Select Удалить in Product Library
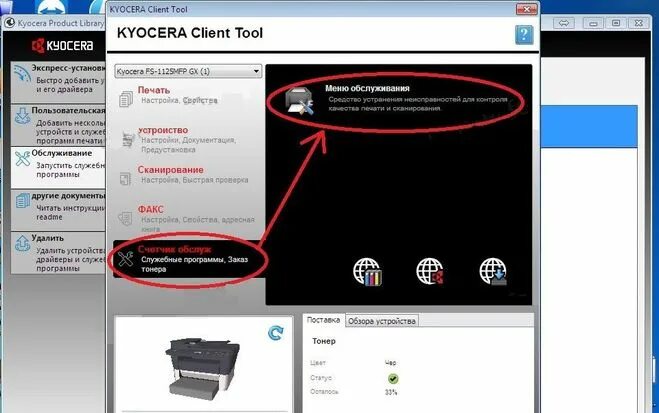This screenshot has width=659, height=413. pos(58,253)
